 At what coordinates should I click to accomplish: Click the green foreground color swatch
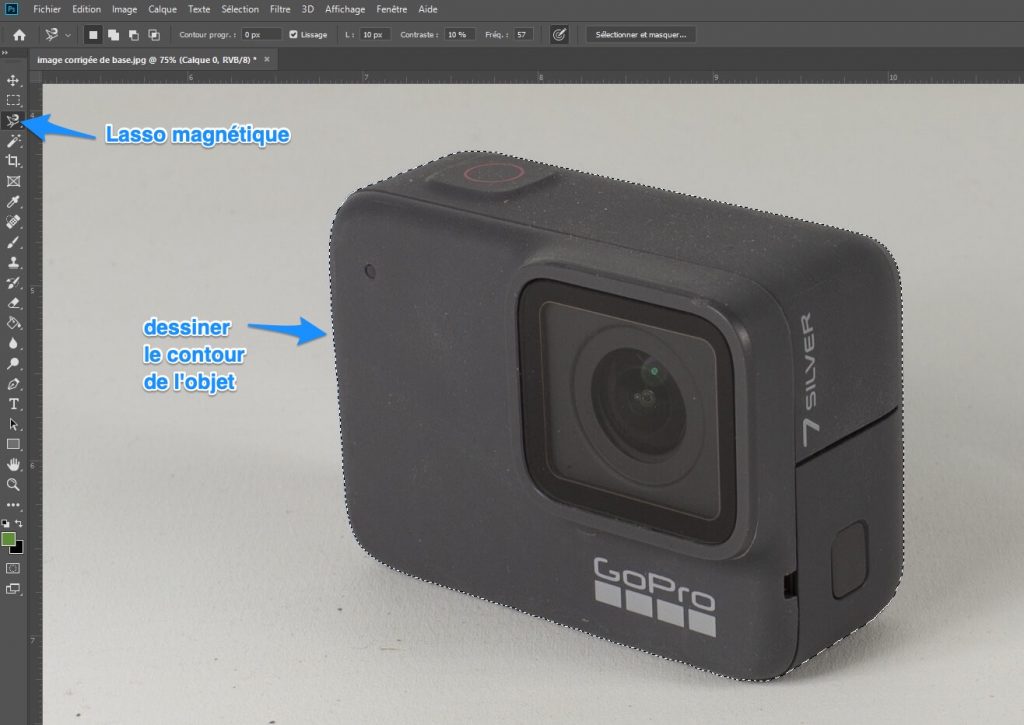click(x=8, y=539)
